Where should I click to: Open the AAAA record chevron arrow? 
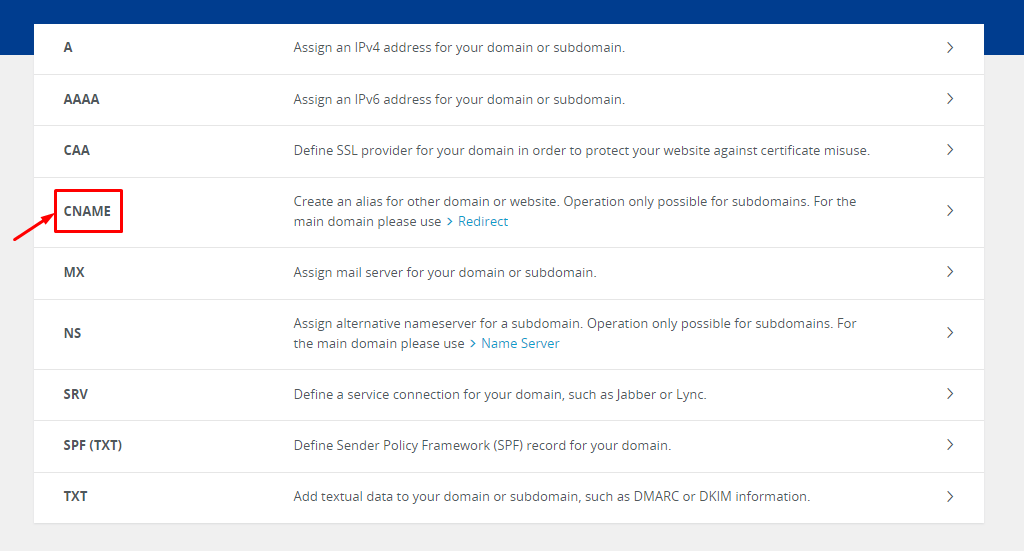click(x=950, y=99)
